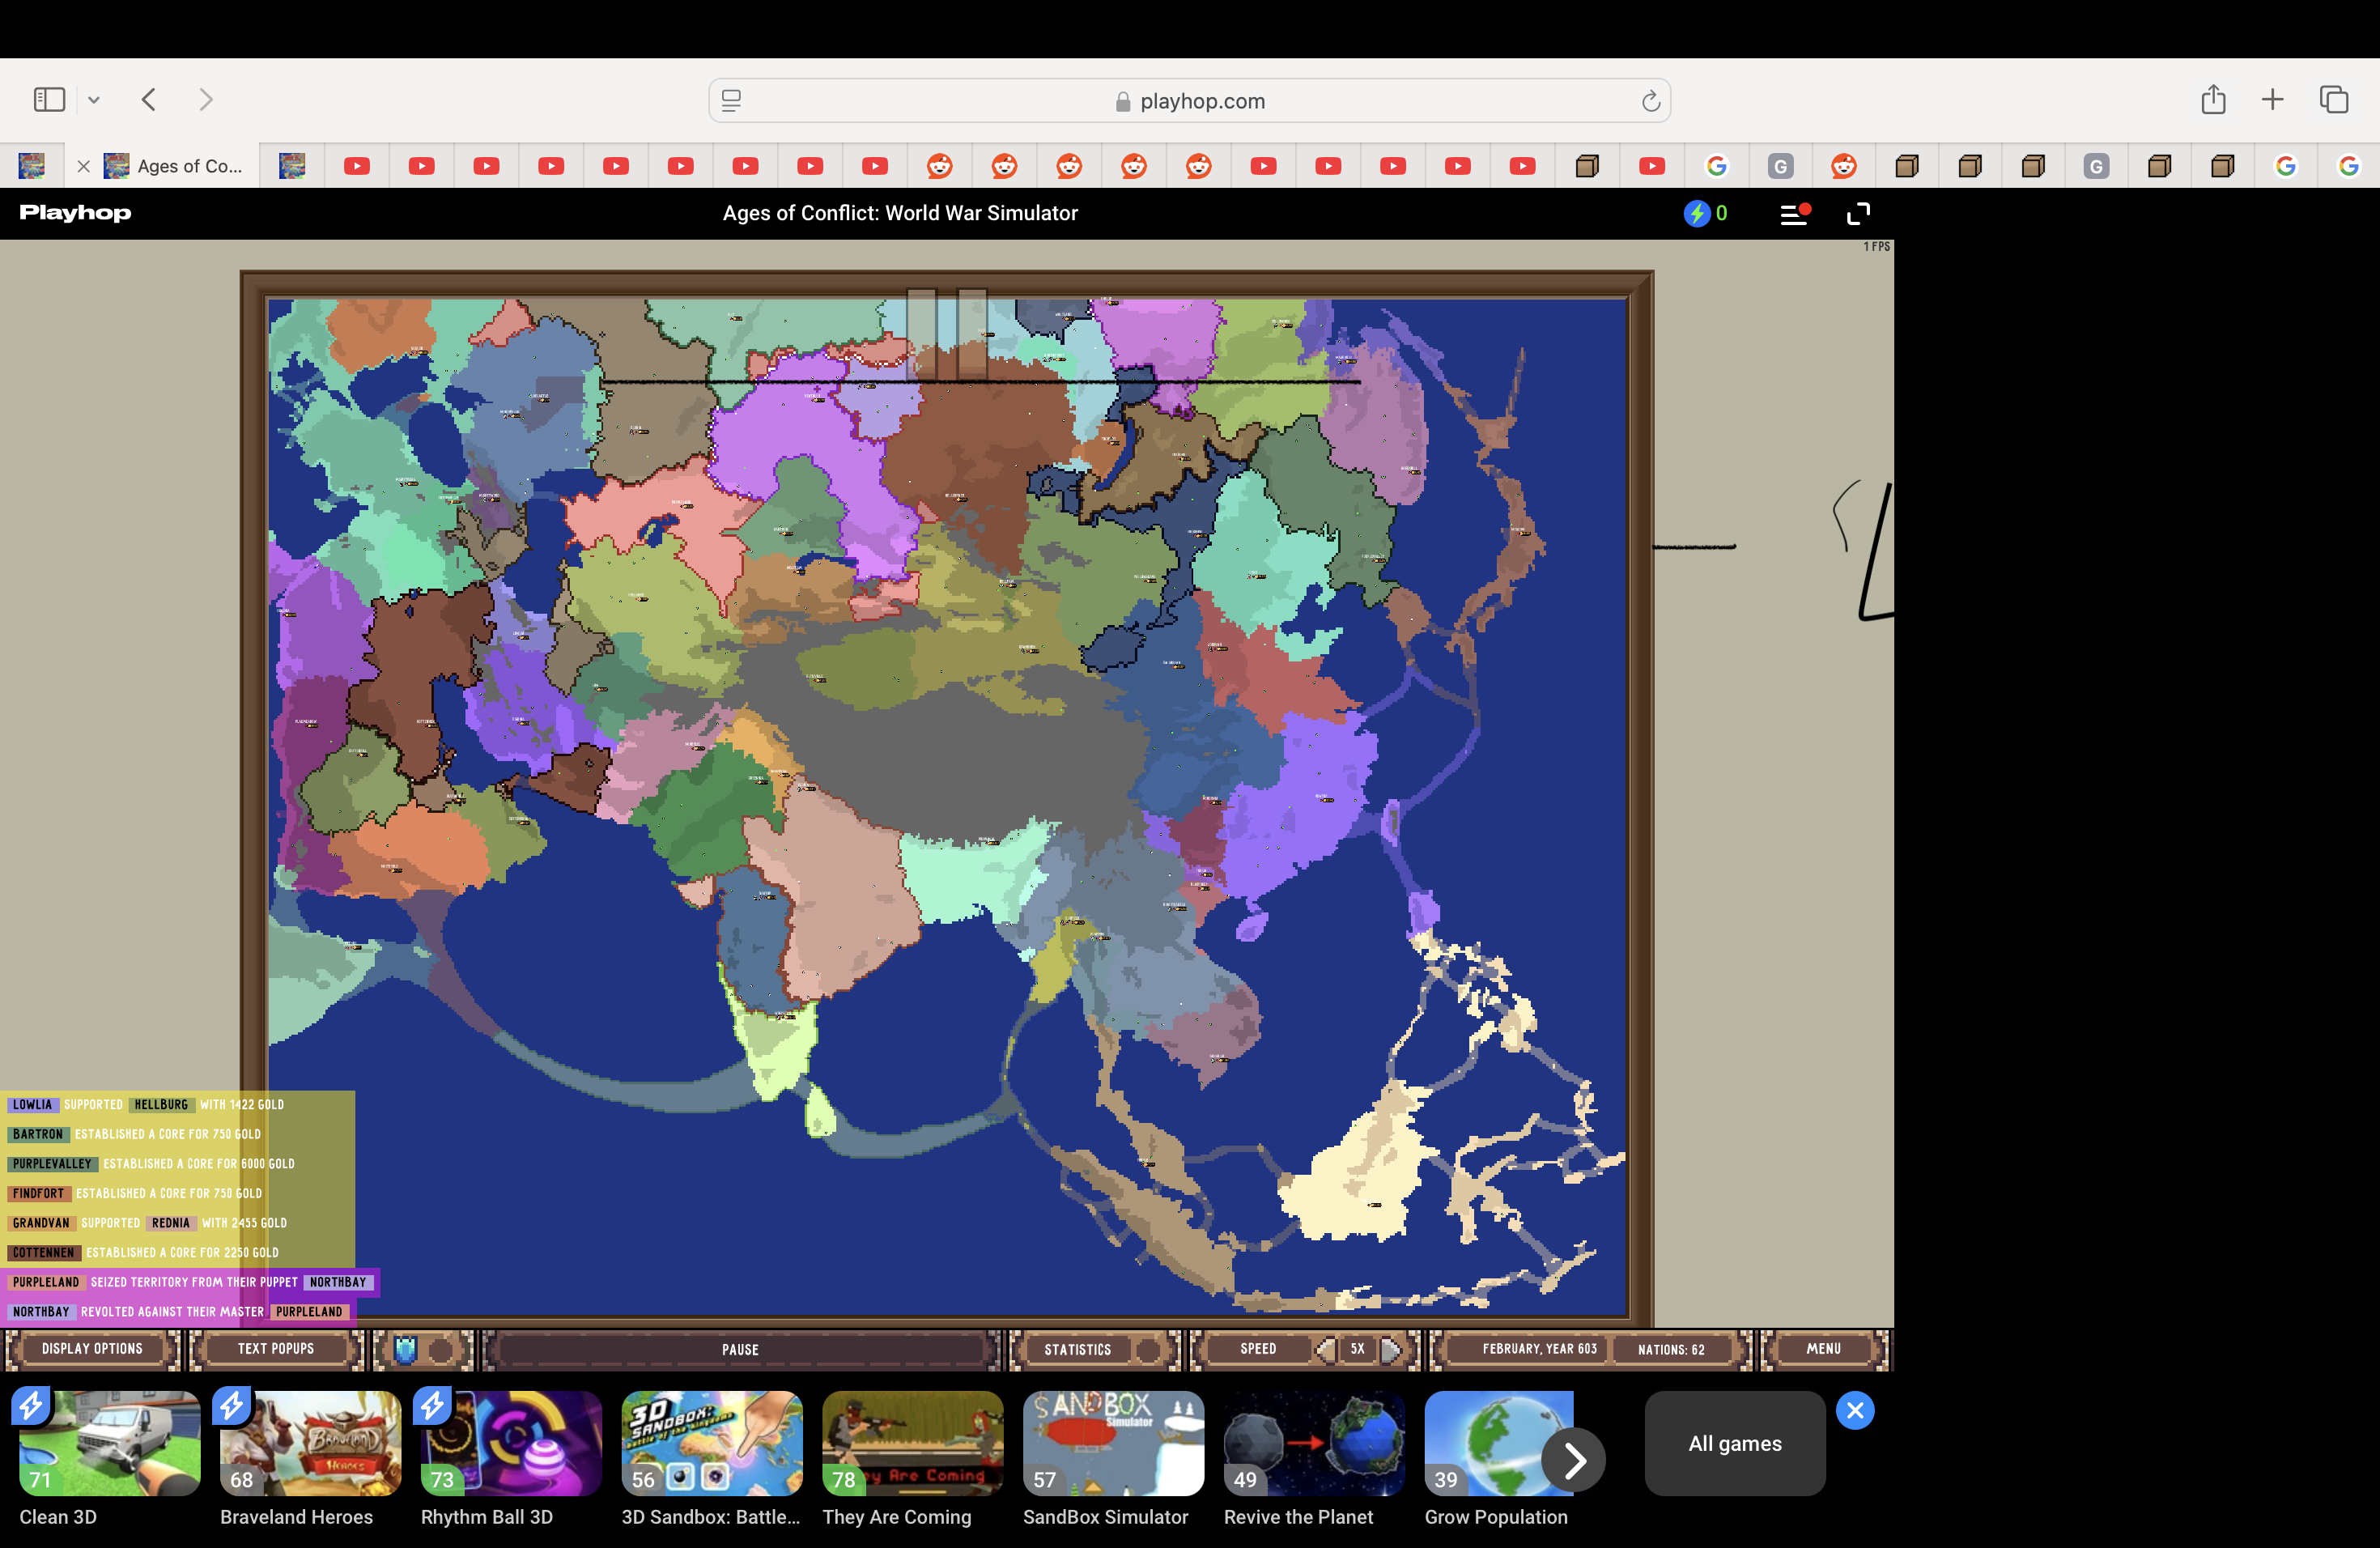The image size is (2380, 1548).
Task: Open the Revive the Planet game thumbnail
Action: pos(1315,1443)
